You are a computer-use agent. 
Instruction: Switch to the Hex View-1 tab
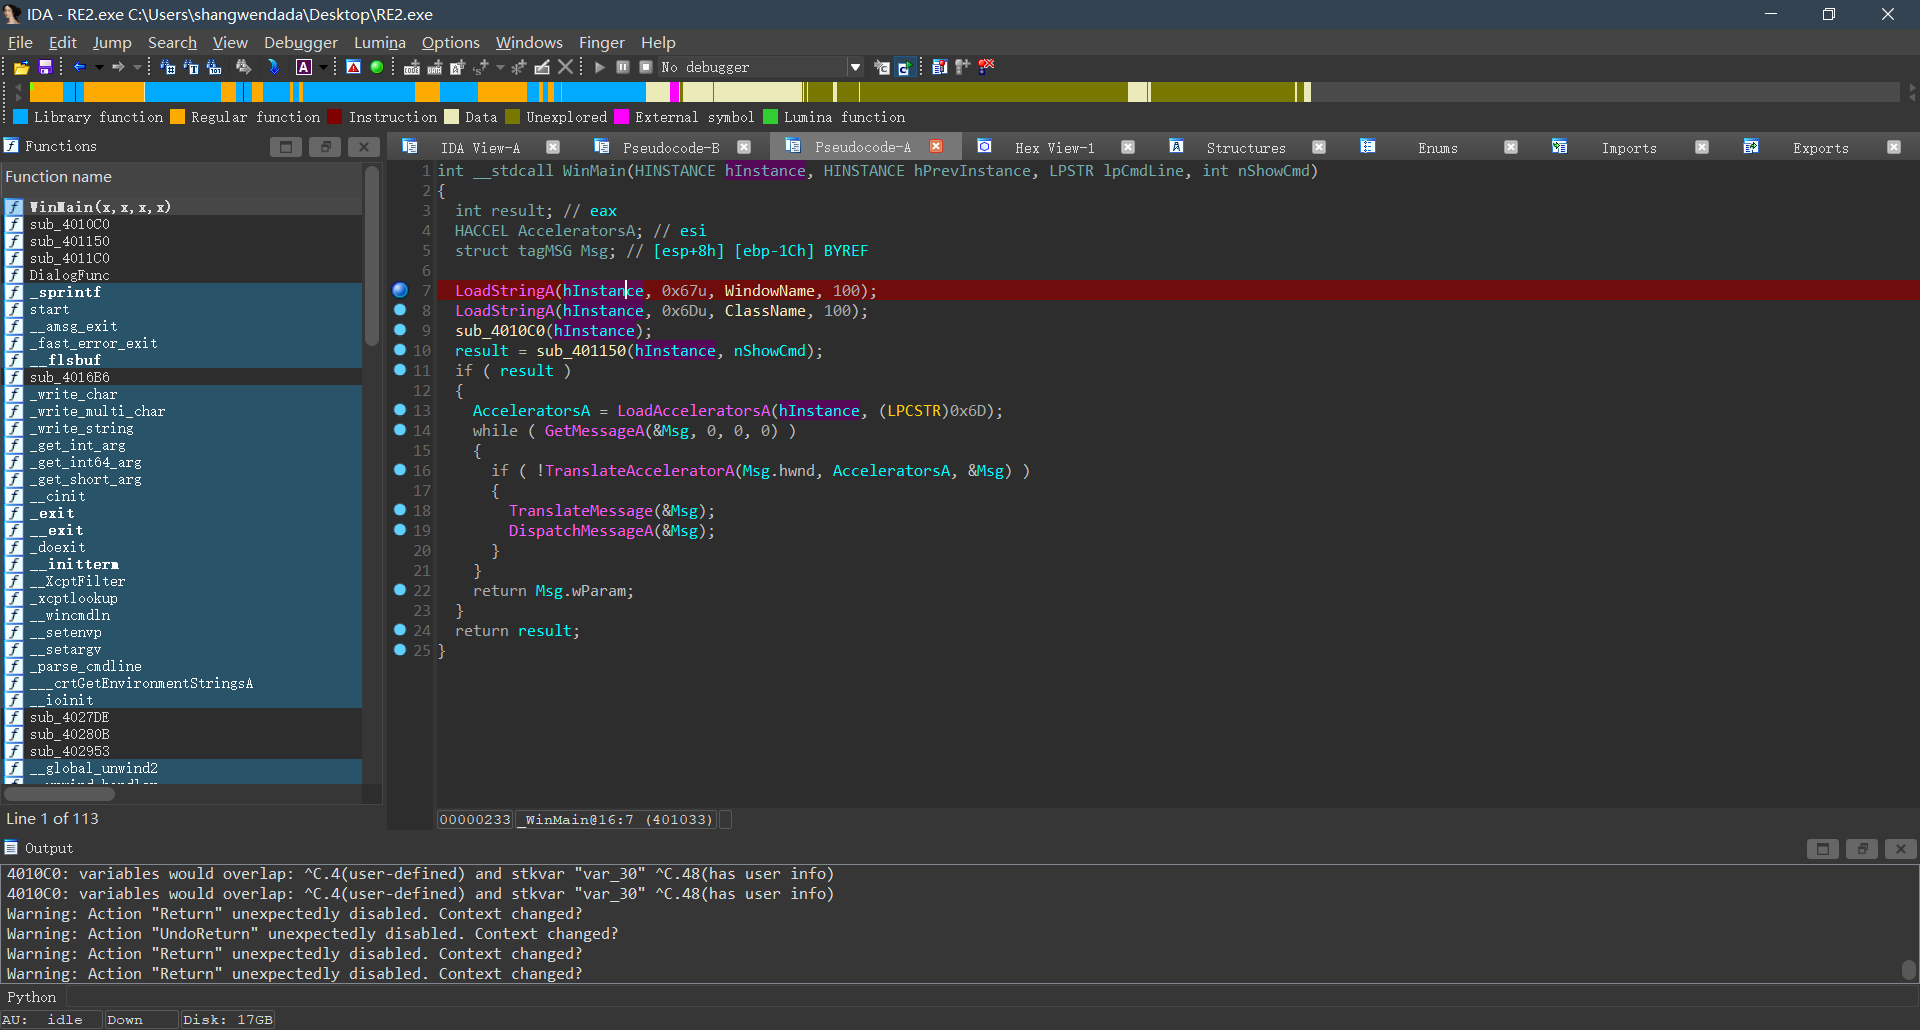pos(1054,147)
